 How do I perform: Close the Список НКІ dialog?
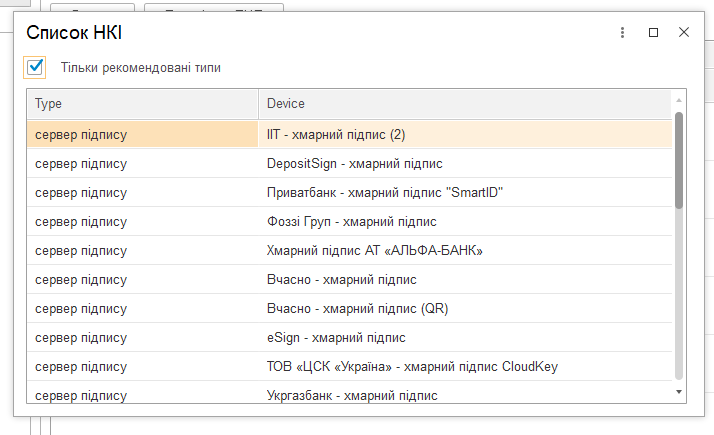click(x=683, y=32)
